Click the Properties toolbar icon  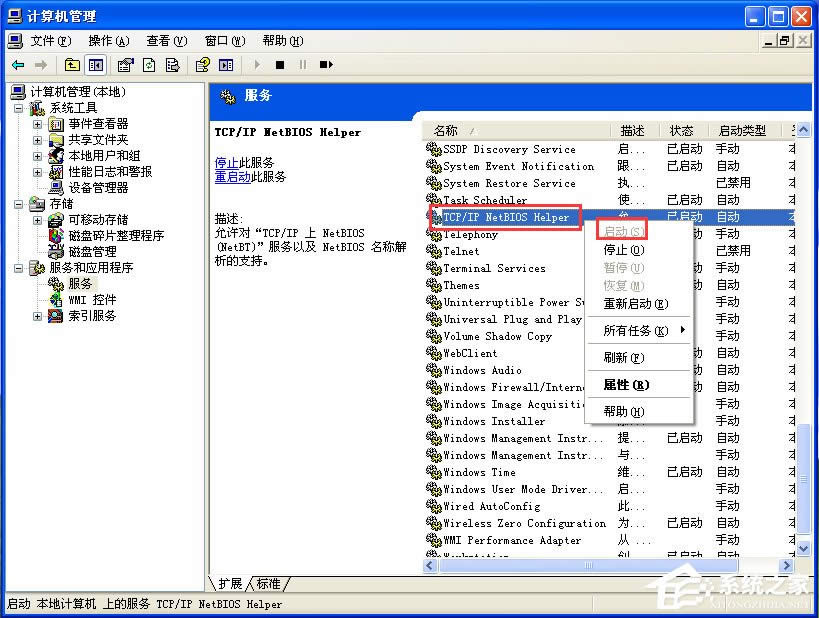124,64
